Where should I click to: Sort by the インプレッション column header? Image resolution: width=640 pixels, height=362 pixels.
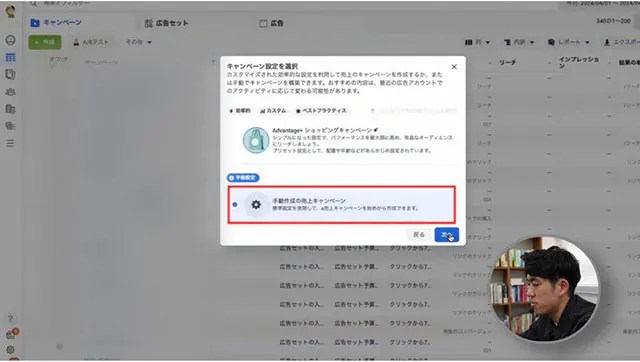(578, 62)
